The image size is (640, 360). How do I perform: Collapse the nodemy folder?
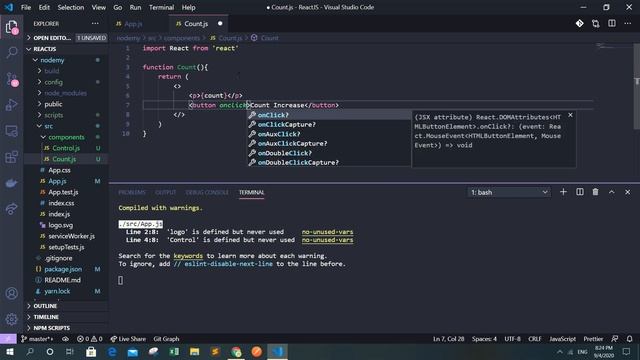(66, 60)
